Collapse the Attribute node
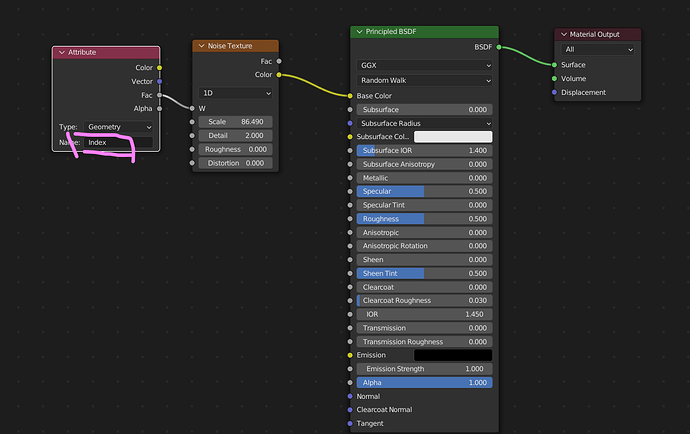This screenshot has height=434, width=690. [62, 52]
